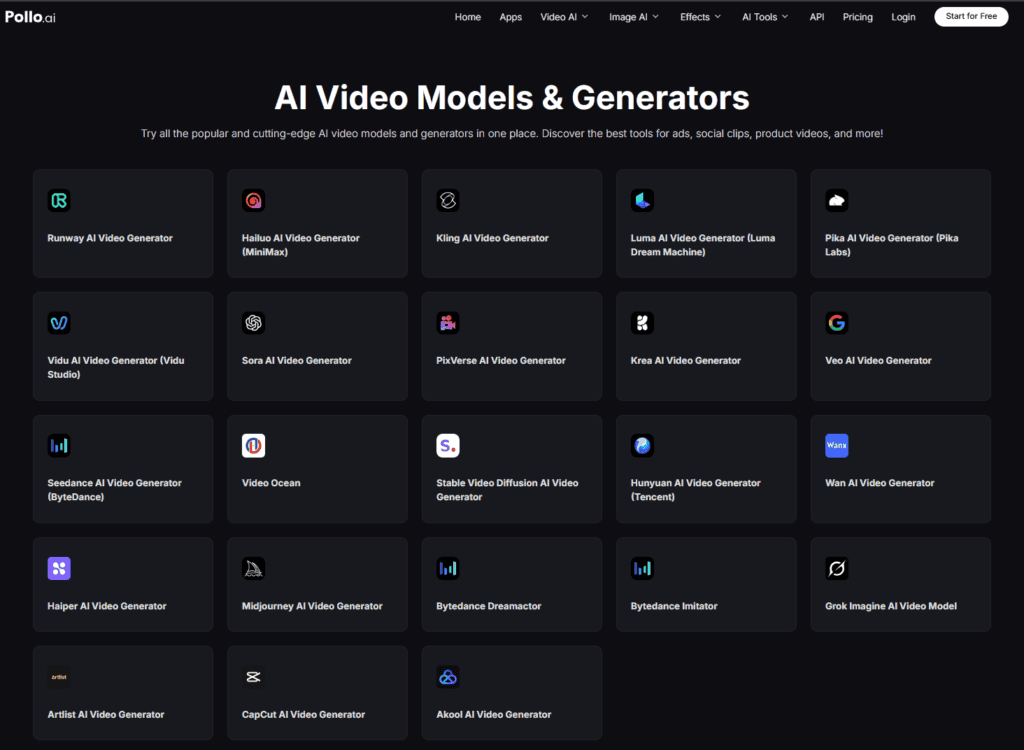Click the Artlist logo icon
Image resolution: width=1024 pixels, height=750 pixels.
tap(59, 677)
